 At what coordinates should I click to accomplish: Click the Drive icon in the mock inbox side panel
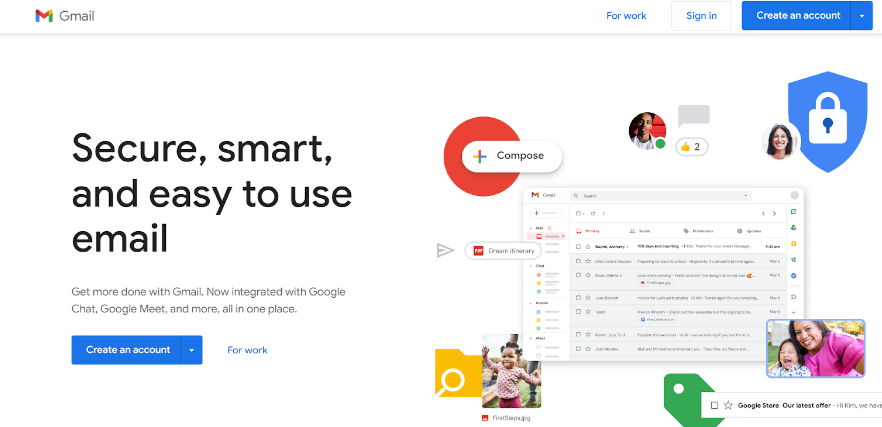(x=794, y=227)
